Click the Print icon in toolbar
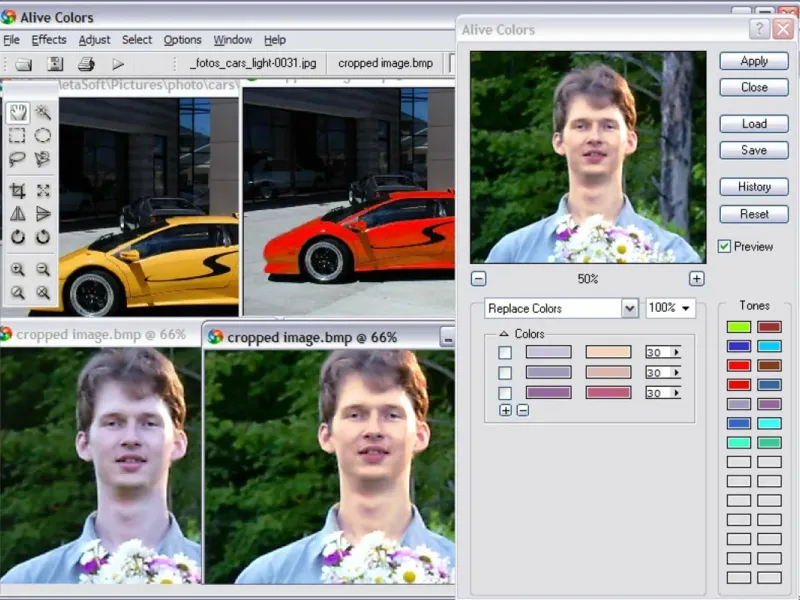This screenshot has height=600, width=800. (x=86, y=64)
